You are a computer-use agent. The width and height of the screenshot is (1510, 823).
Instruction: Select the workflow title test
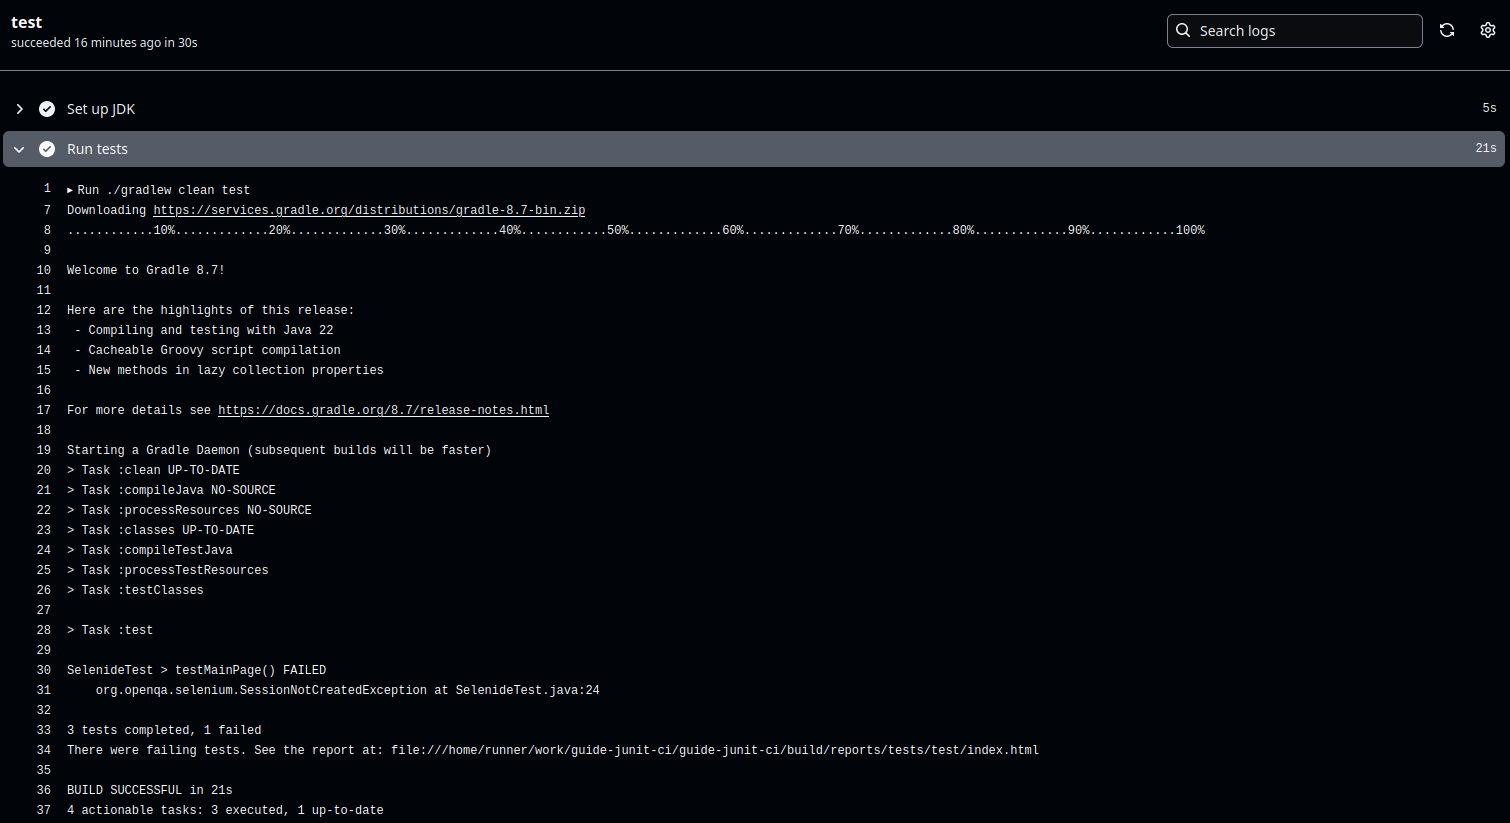coord(26,22)
